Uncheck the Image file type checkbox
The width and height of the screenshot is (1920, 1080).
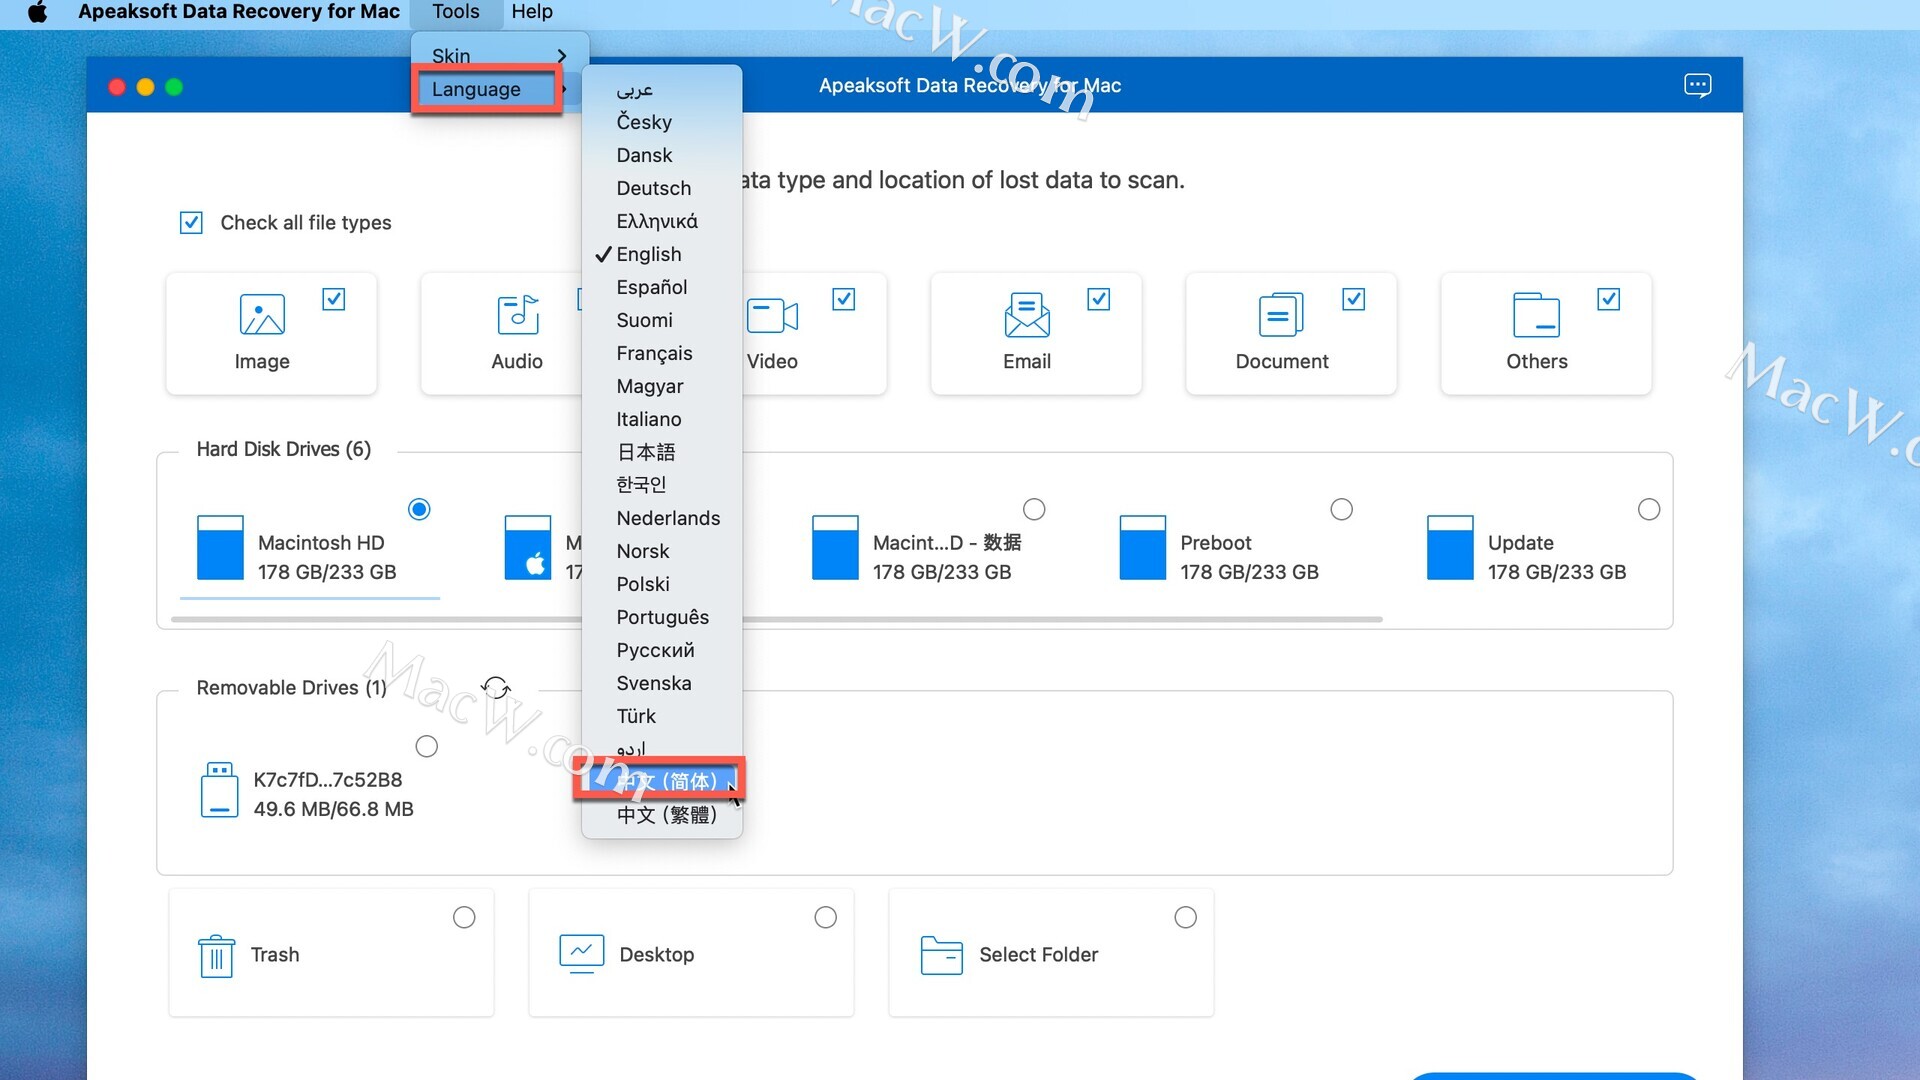coord(334,299)
